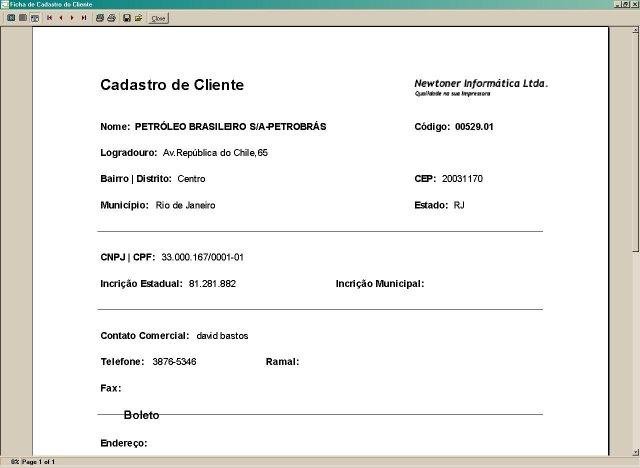Open printer setup icon
The width and height of the screenshot is (640, 468).
(100, 18)
